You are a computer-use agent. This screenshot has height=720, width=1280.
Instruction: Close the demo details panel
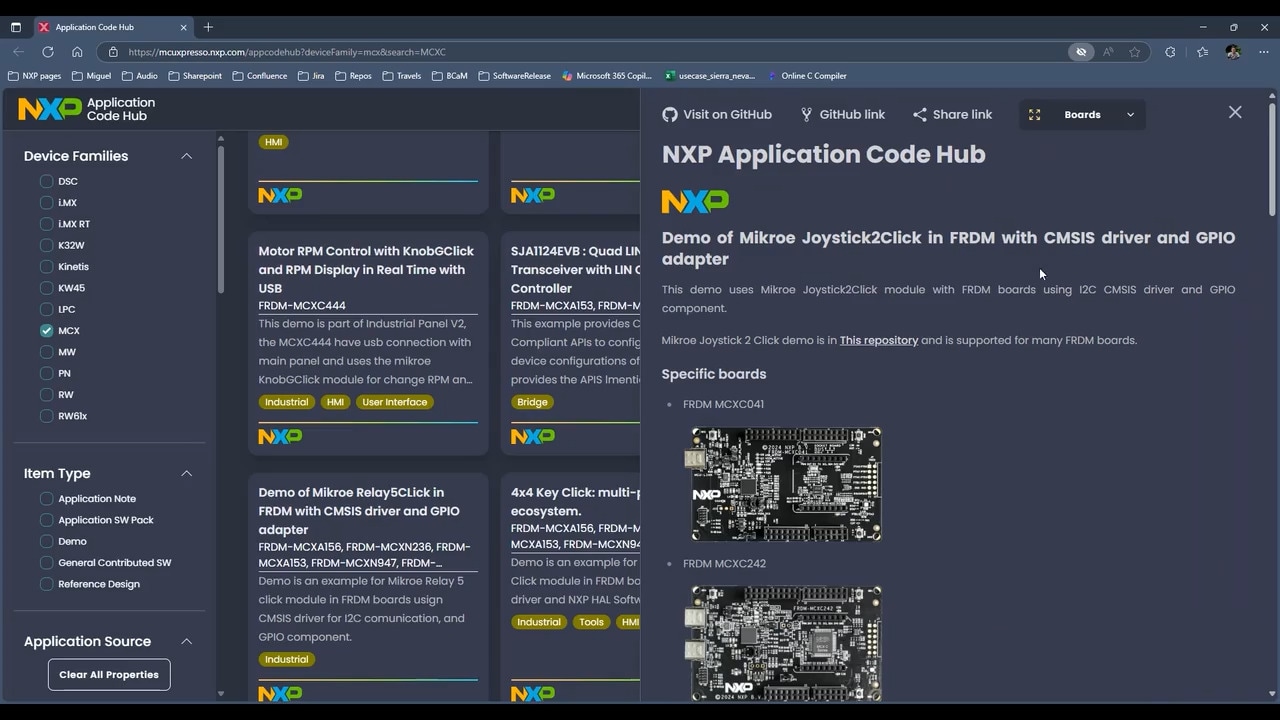pyautogui.click(x=1235, y=112)
